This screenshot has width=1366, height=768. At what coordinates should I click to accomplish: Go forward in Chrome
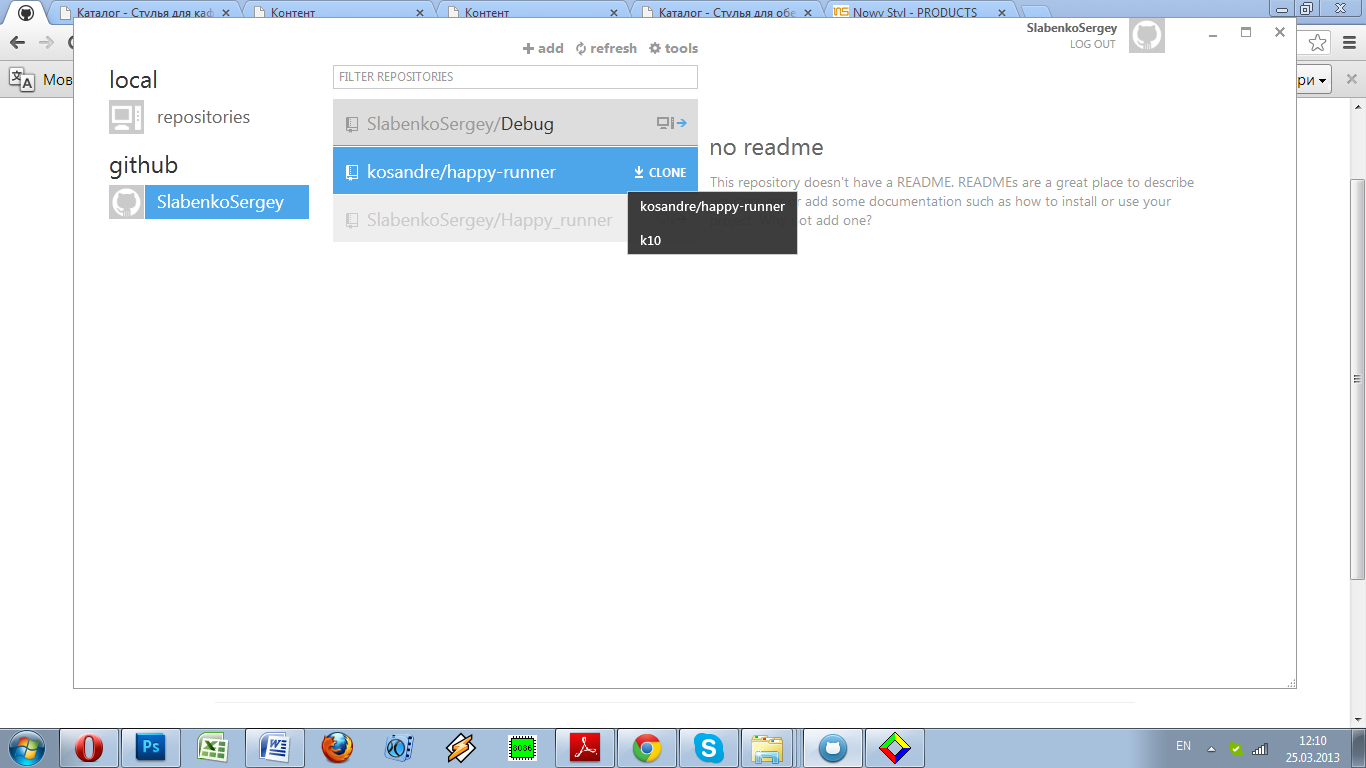[x=46, y=43]
